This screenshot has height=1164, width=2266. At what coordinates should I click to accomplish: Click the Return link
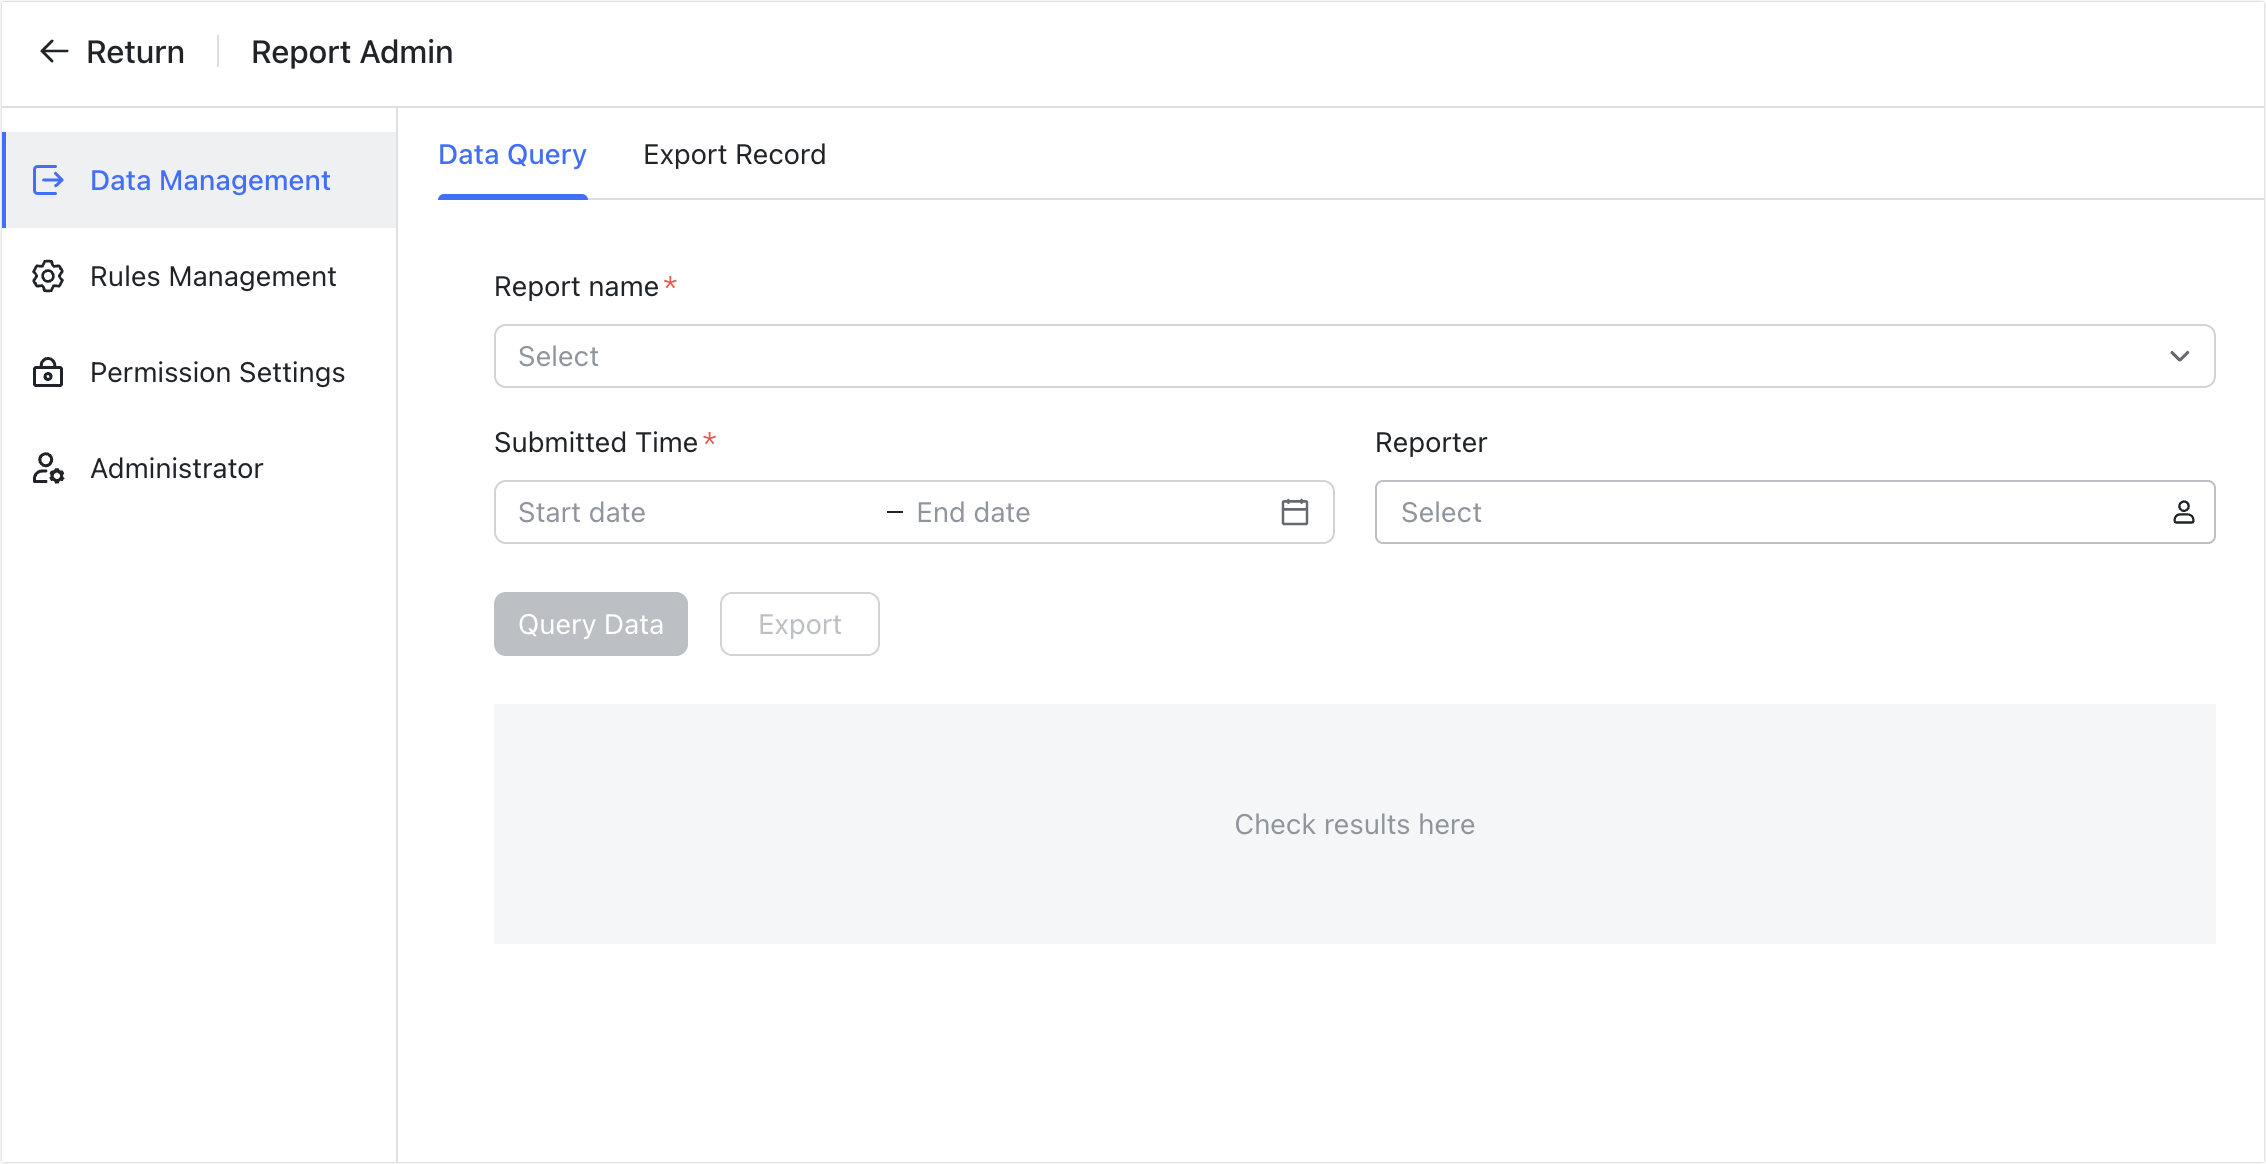pos(135,51)
